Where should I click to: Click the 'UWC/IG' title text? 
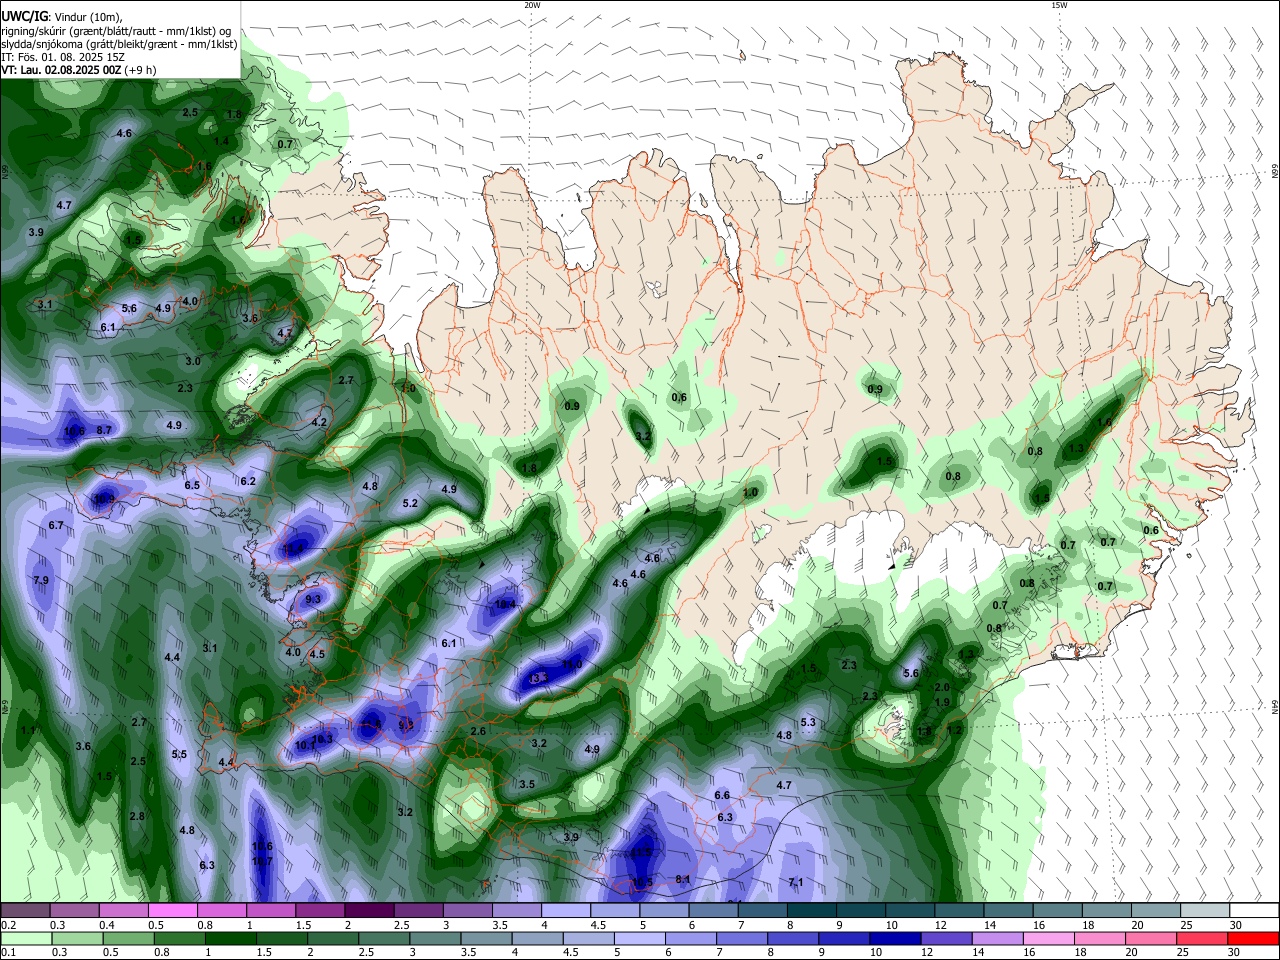coord(25,15)
